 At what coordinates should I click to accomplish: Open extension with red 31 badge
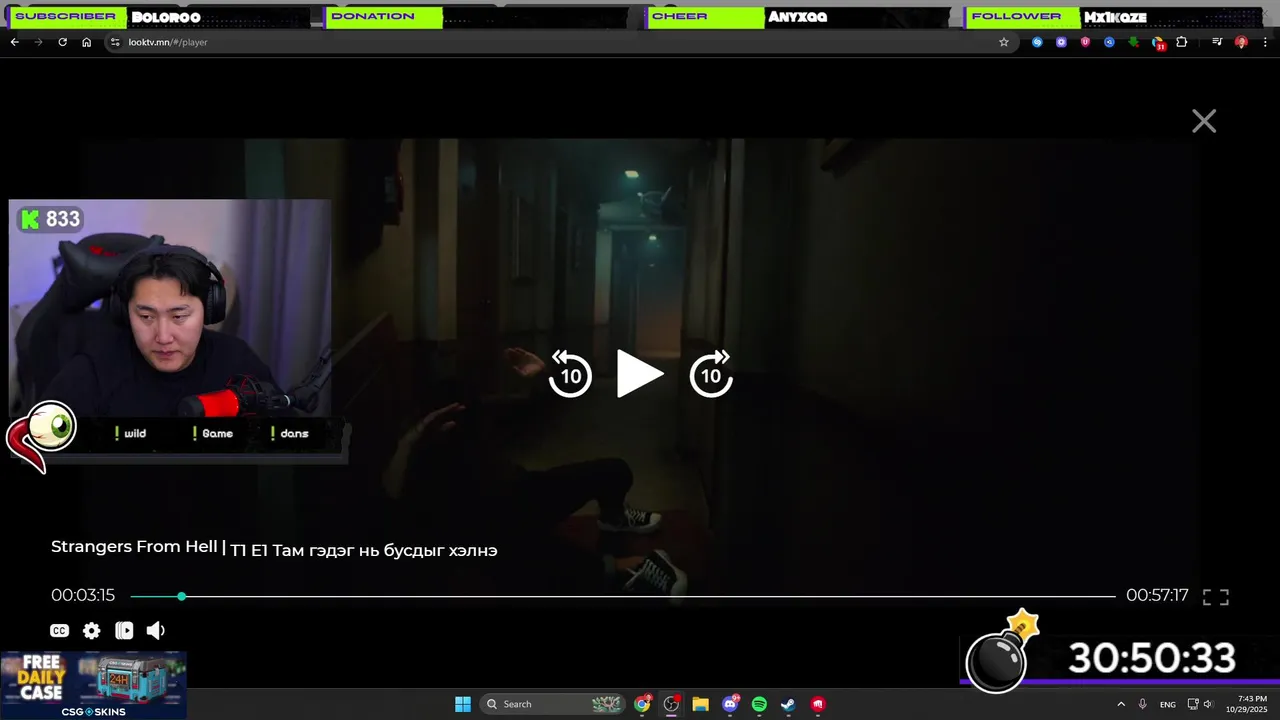click(1158, 43)
